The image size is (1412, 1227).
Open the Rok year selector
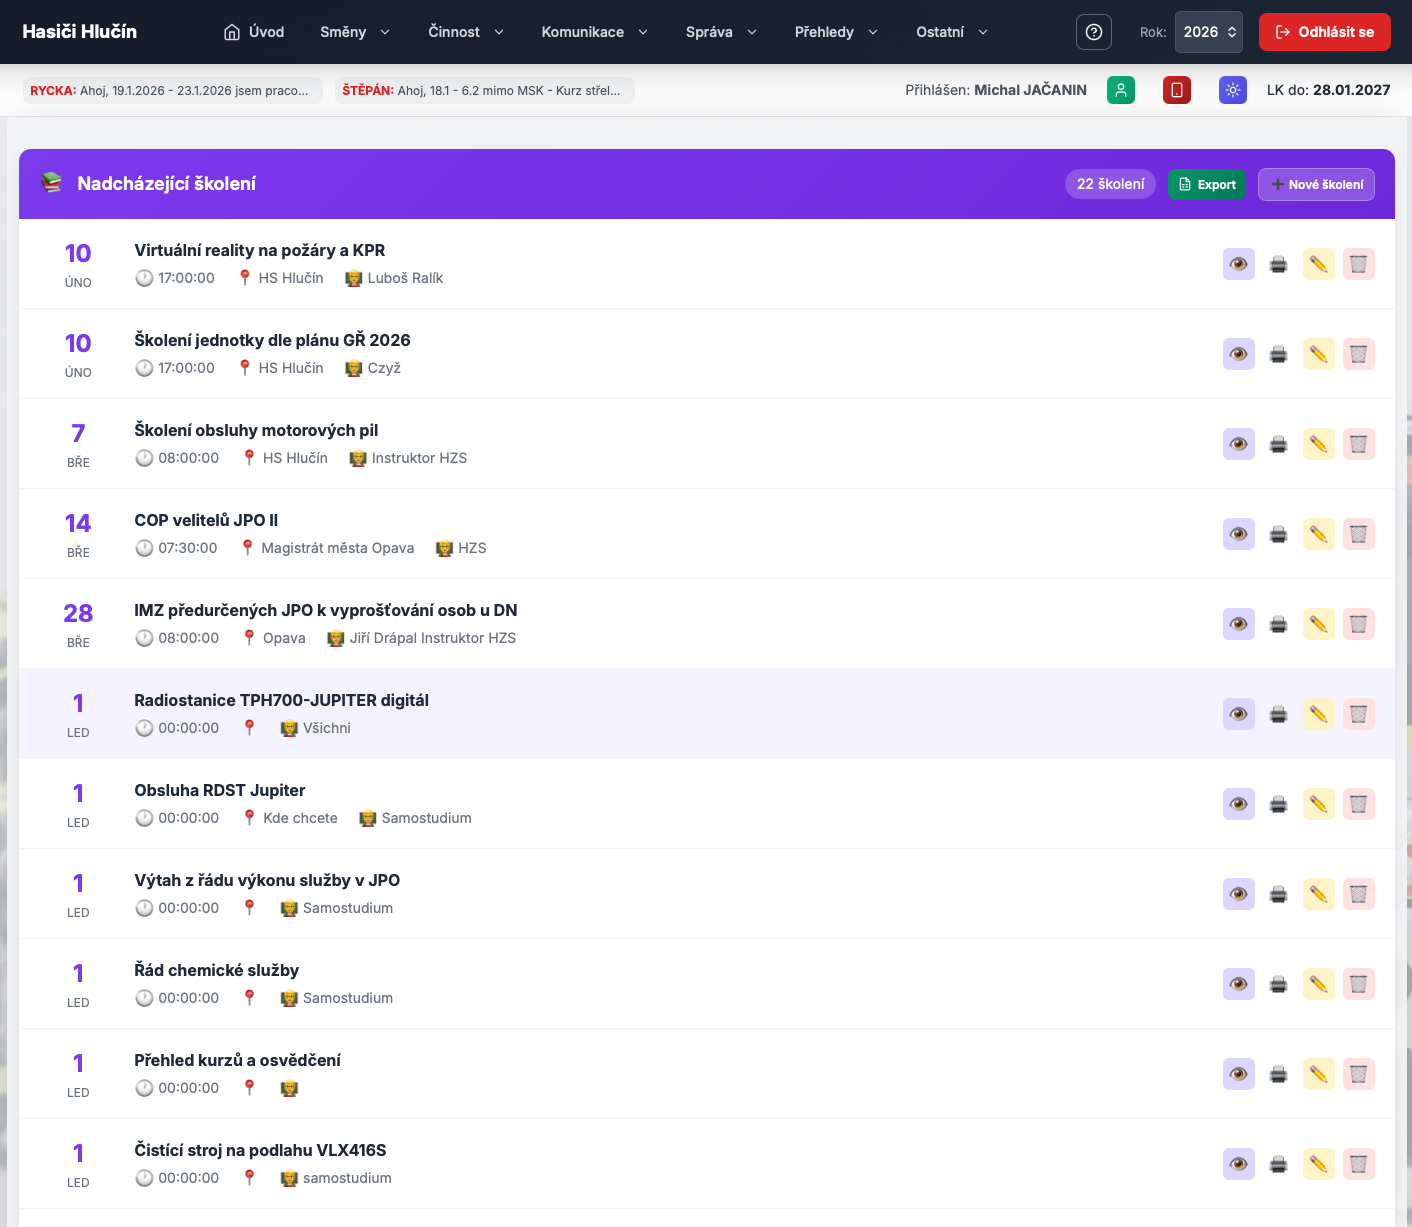click(x=1208, y=32)
